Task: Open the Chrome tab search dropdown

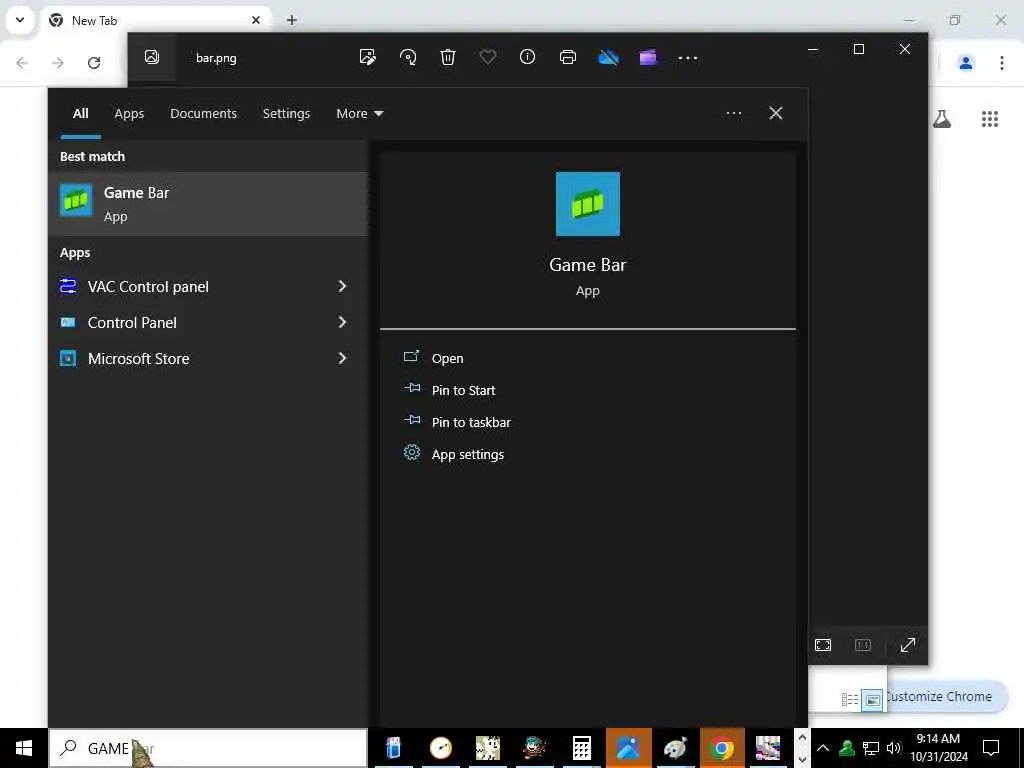Action: (x=20, y=20)
